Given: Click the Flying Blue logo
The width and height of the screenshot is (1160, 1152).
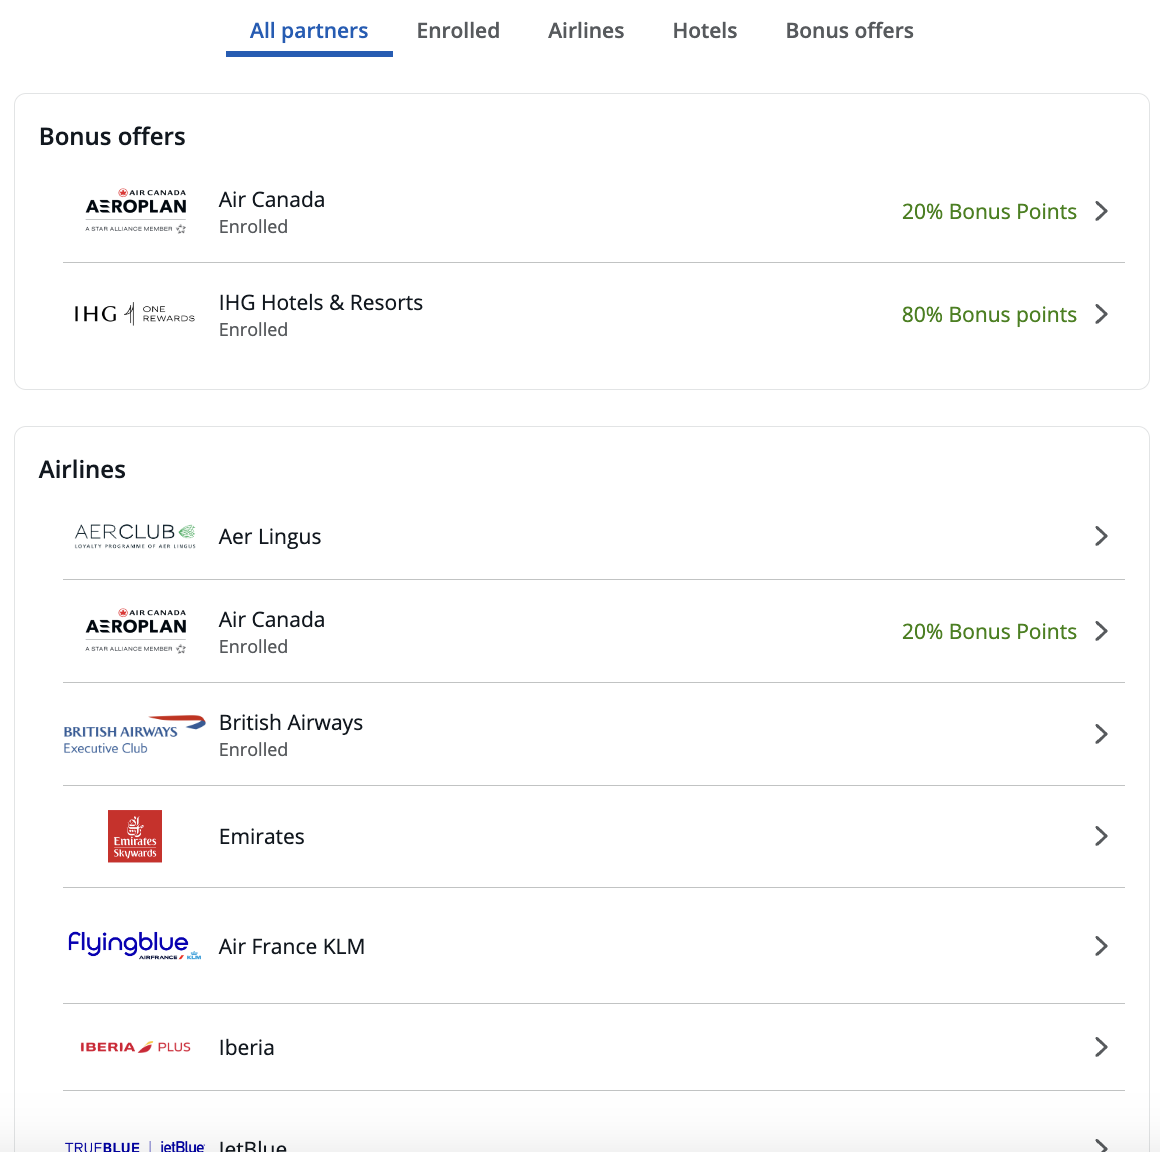Looking at the screenshot, I should tap(135, 946).
